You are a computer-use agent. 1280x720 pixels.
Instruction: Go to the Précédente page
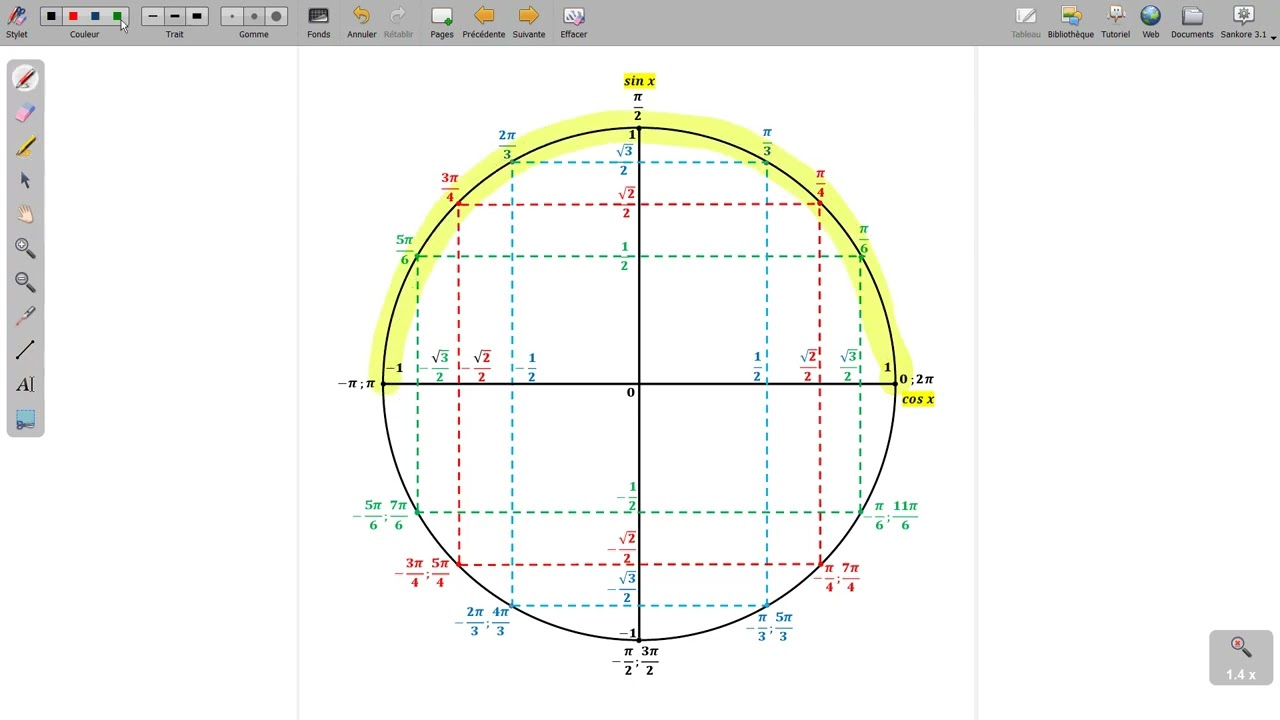pyautogui.click(x=484, y=22)
